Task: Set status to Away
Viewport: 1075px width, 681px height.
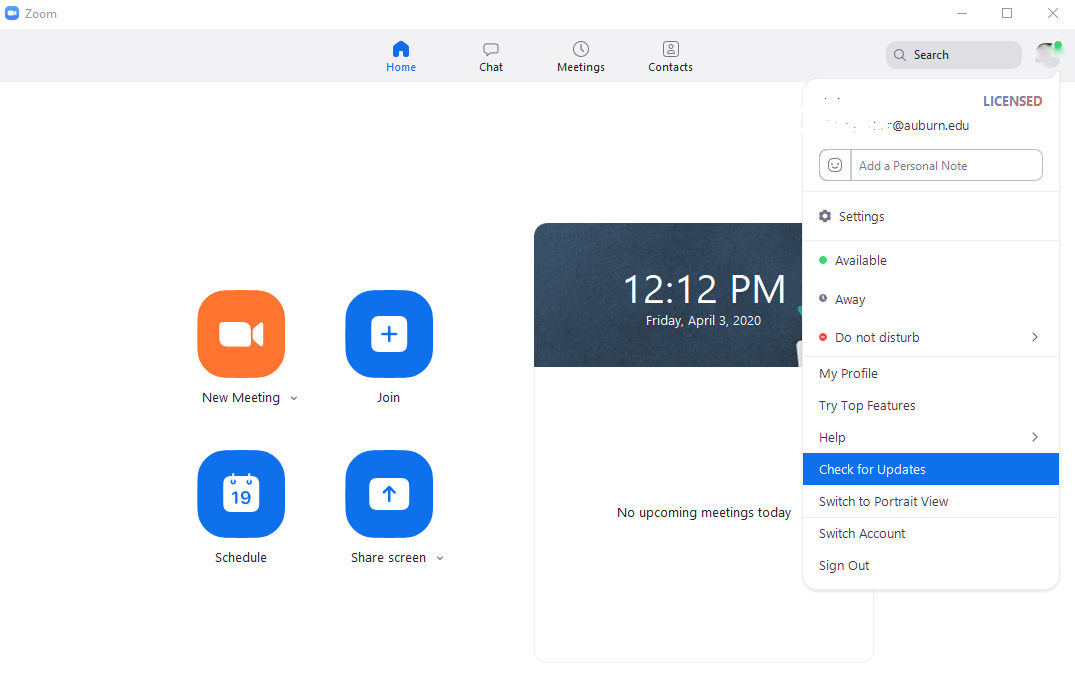Action: (x=930, y=300)
